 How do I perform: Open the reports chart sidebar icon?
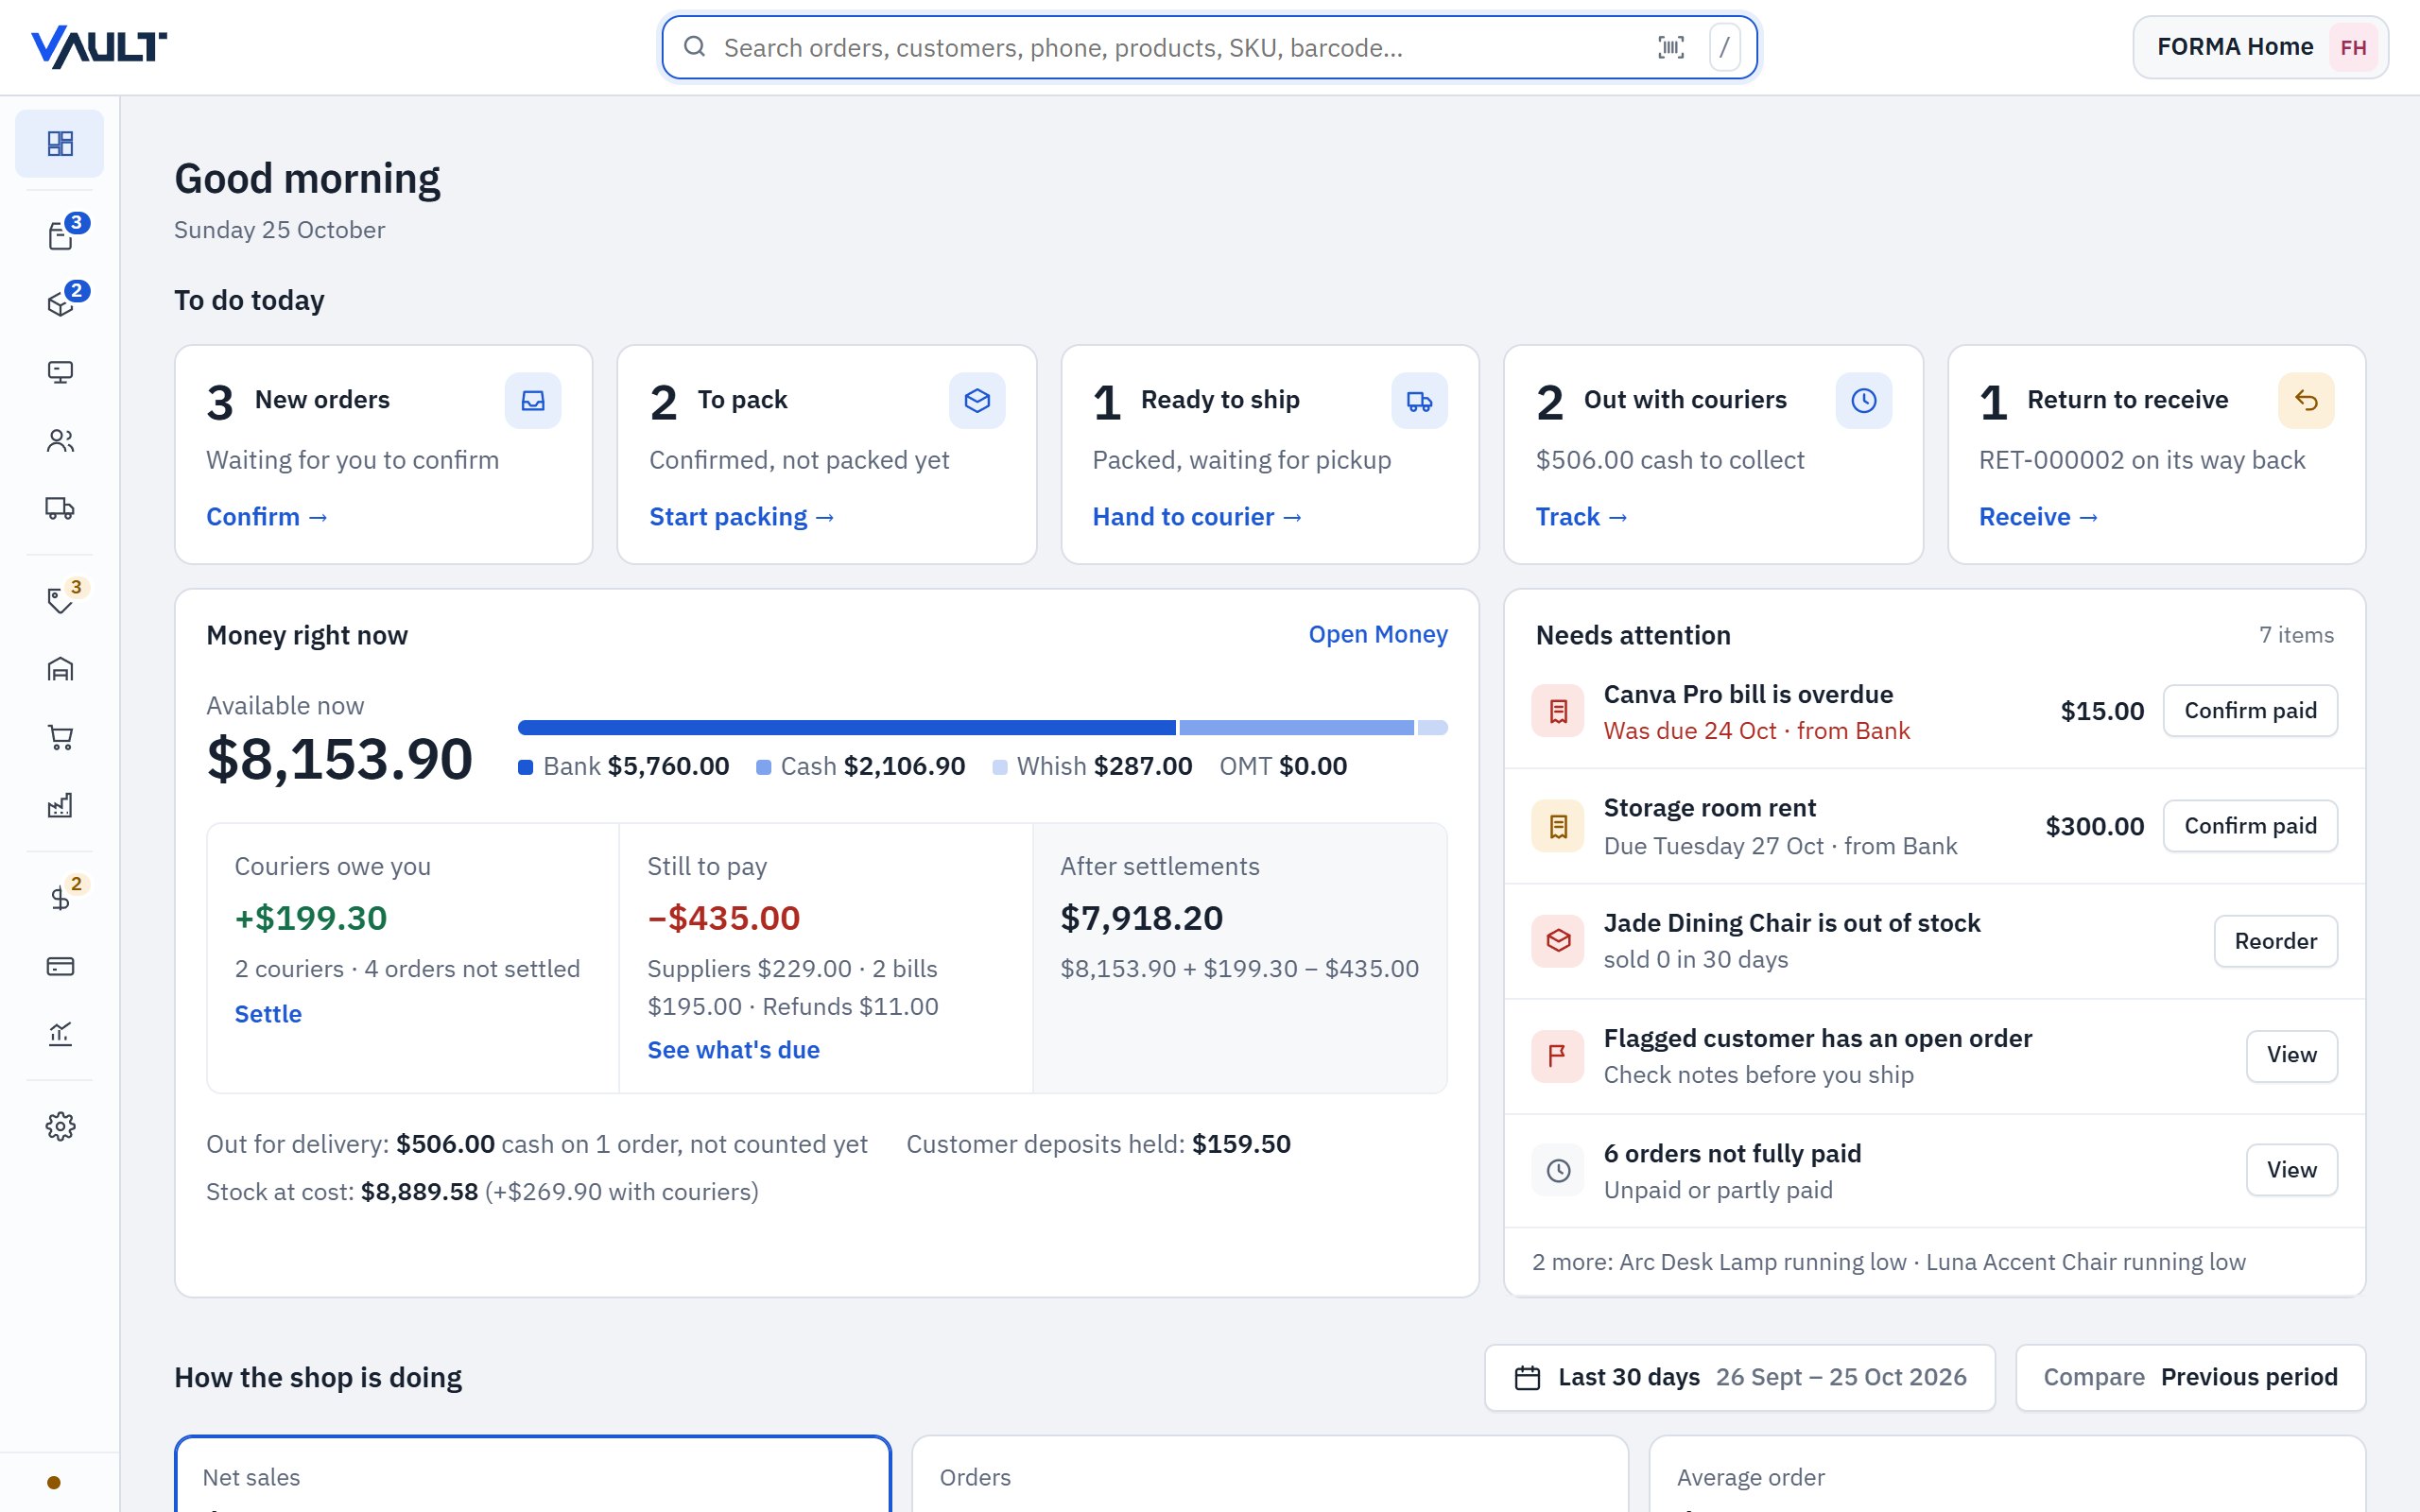pos(60,1034)
